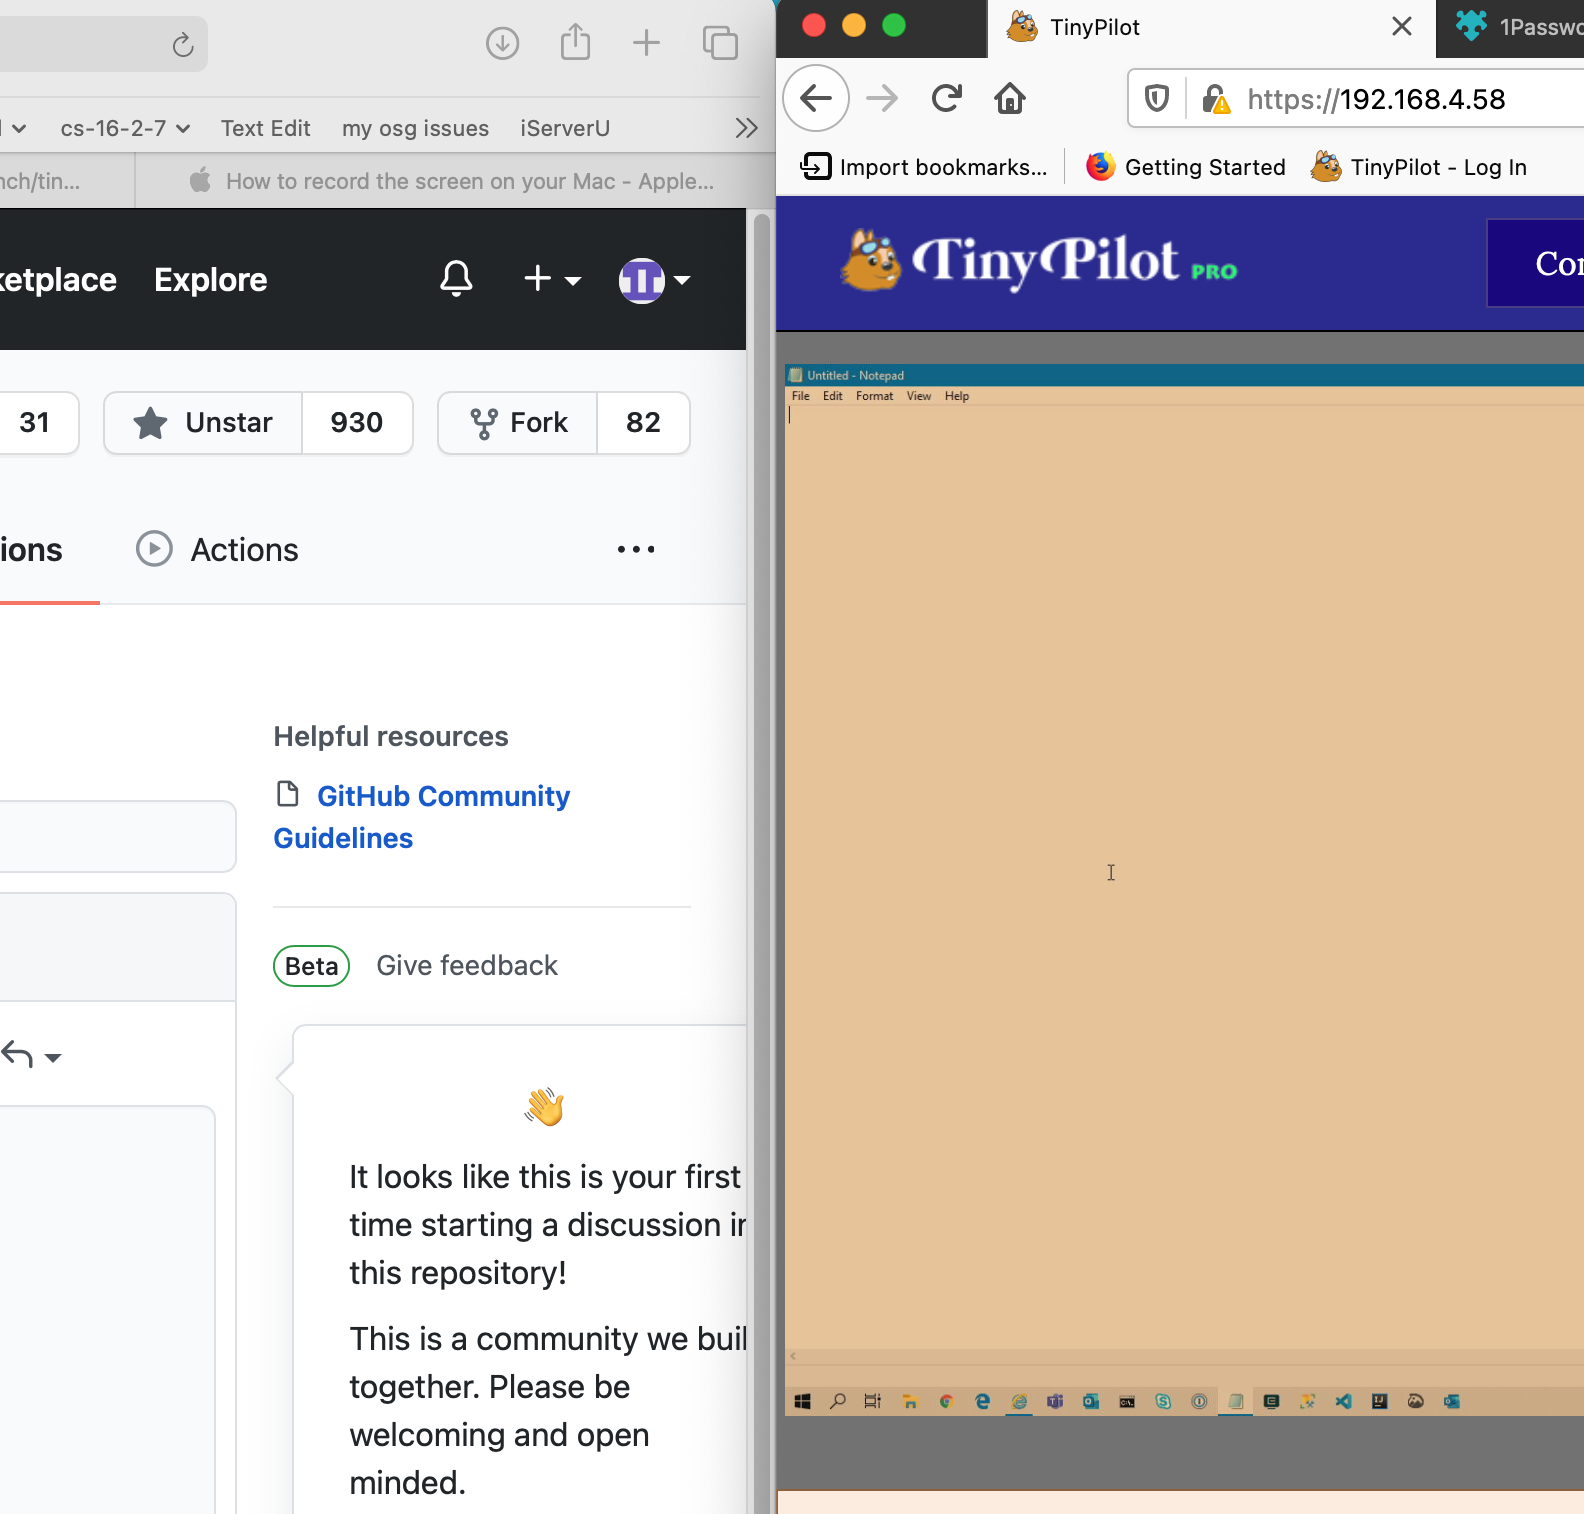Click the connection security lock warning icon
Image resolution: width=1584 pixels, height=1514 pixels.
pyautogui.click(x=1216, y=99)
